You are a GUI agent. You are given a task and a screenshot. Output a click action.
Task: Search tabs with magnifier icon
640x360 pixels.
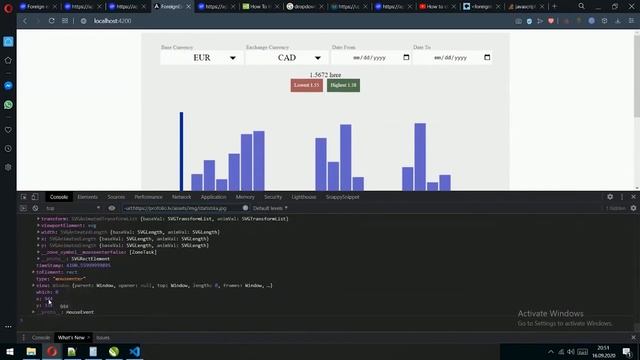tap(581, 6)
